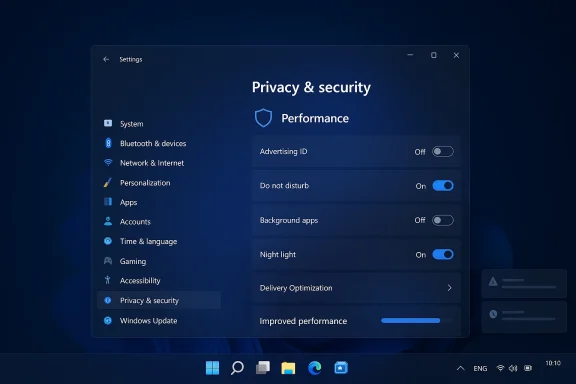The height and width of the screenshot is (384, 576).
Task: Minimize the Settings window
Action: [410, 55]
